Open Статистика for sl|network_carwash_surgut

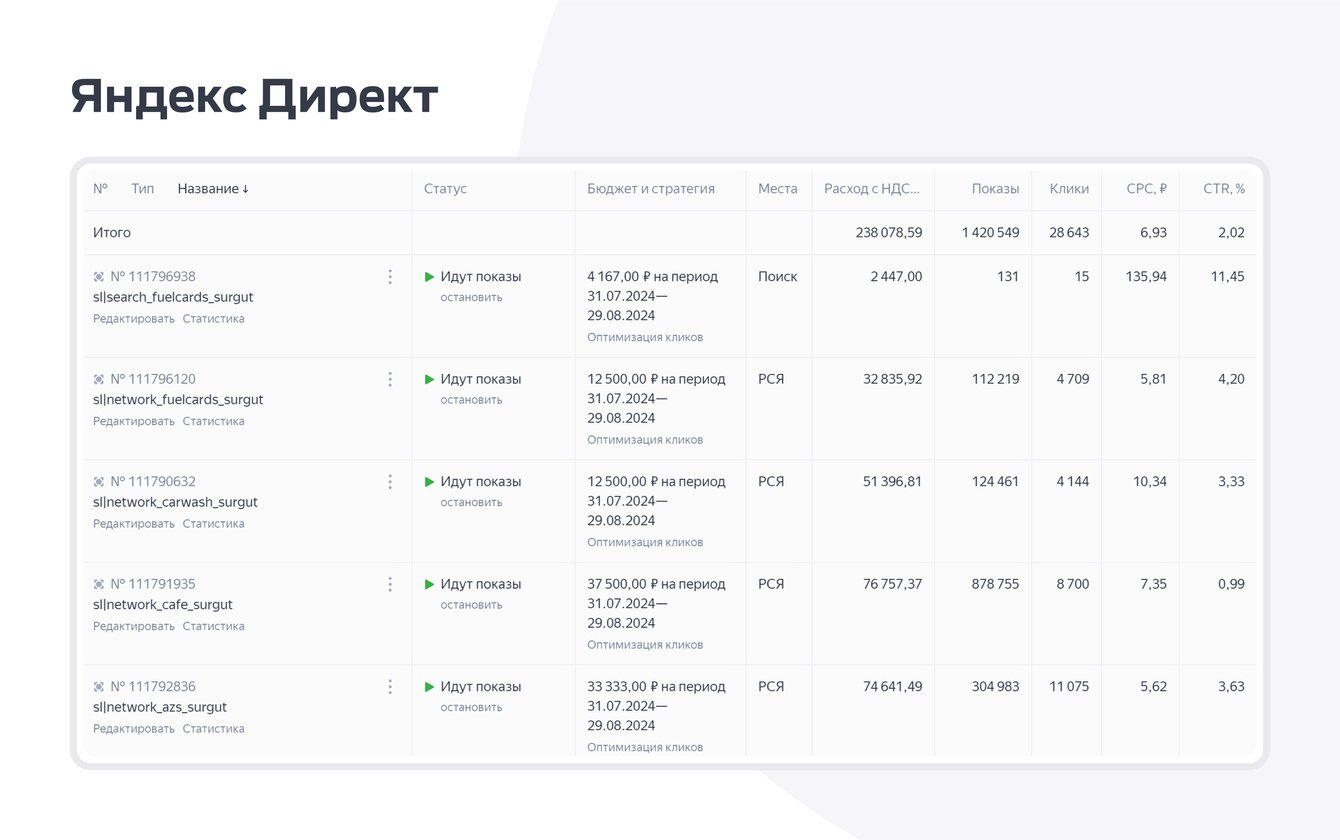pos(213,524)
